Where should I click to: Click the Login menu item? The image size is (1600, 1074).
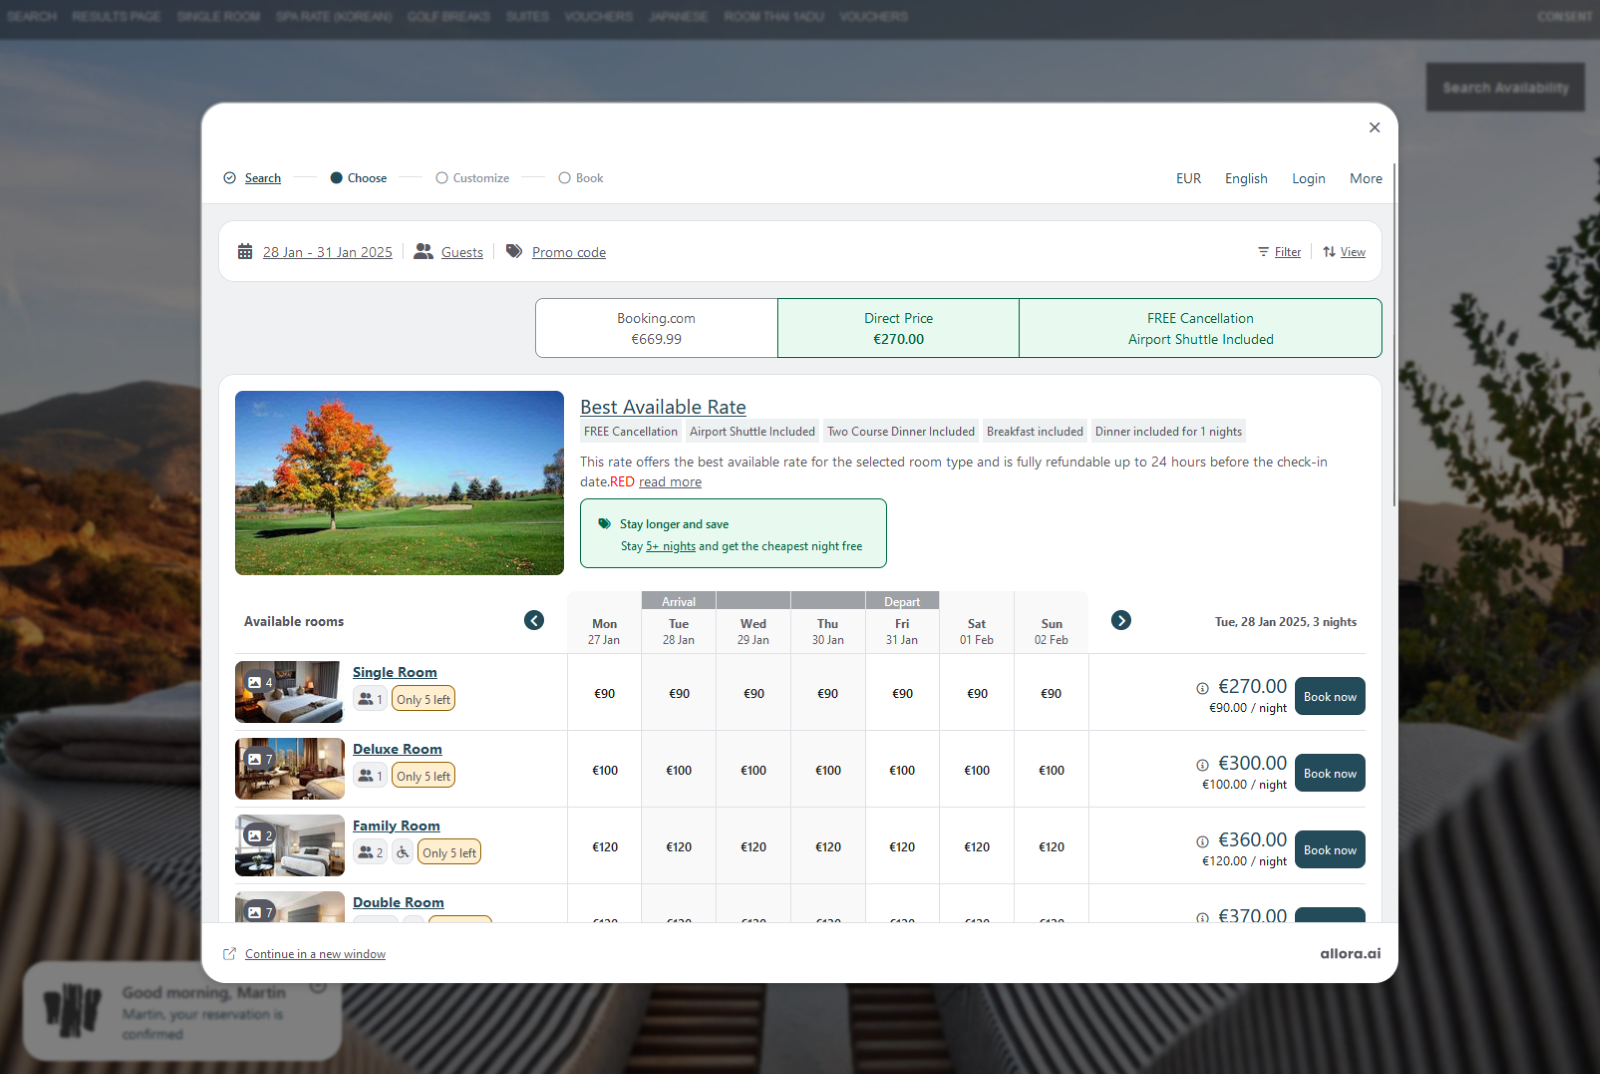[1308, 178]
